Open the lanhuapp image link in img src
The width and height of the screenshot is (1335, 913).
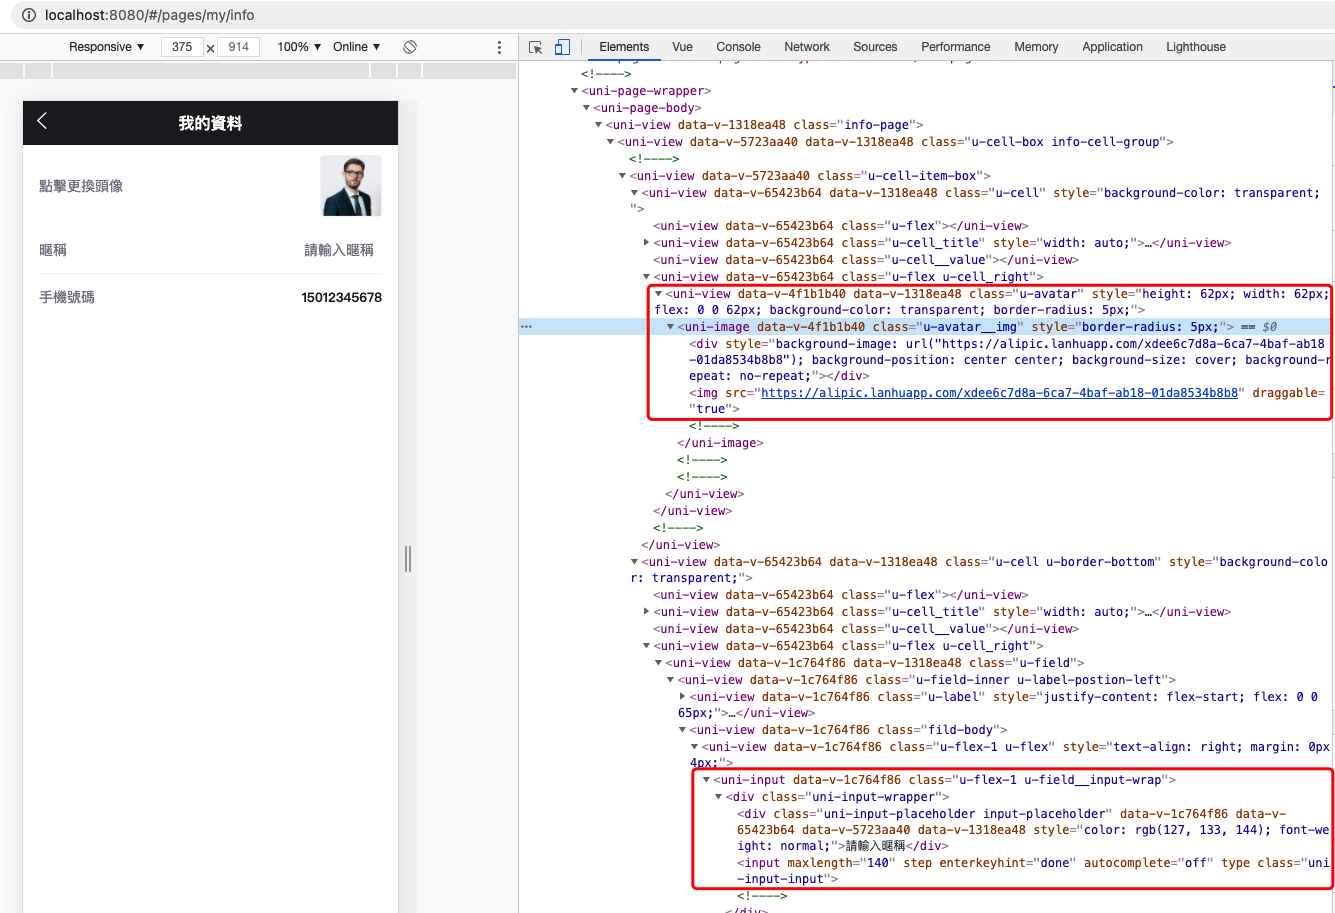1000,393
